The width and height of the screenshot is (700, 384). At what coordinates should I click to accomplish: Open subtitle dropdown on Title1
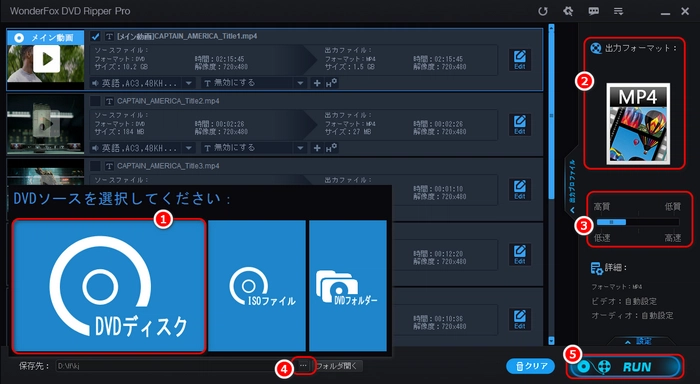pyautogui.click(x=300, y=83)
